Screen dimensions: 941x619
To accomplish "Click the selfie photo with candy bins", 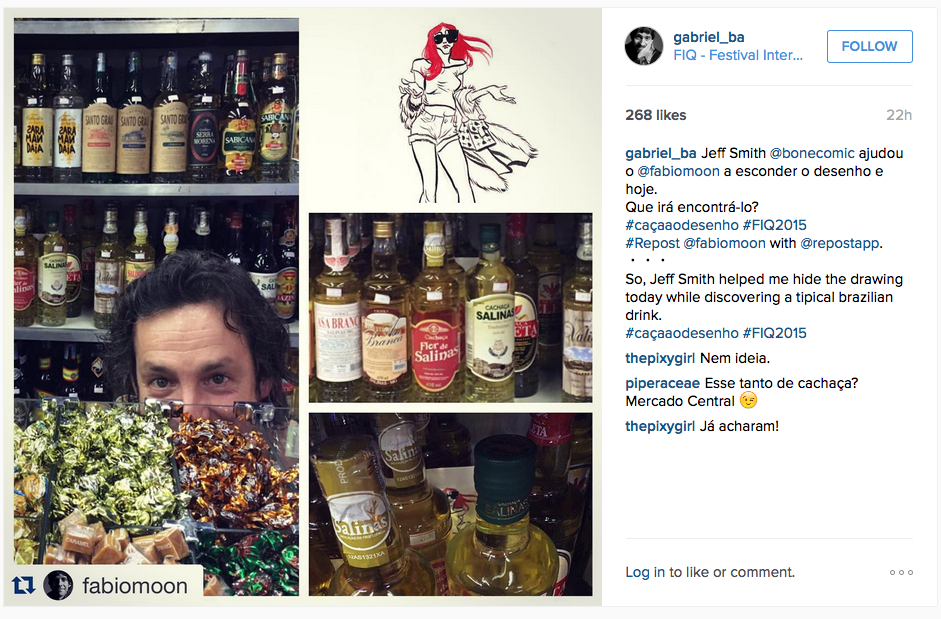I will (x=156, y=307).
